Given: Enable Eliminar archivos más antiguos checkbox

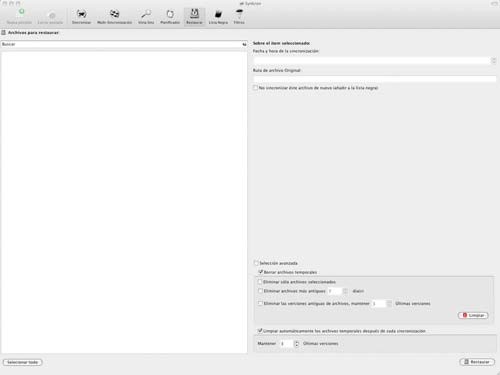Looking at the screenshot, I should tap(260, 291).
